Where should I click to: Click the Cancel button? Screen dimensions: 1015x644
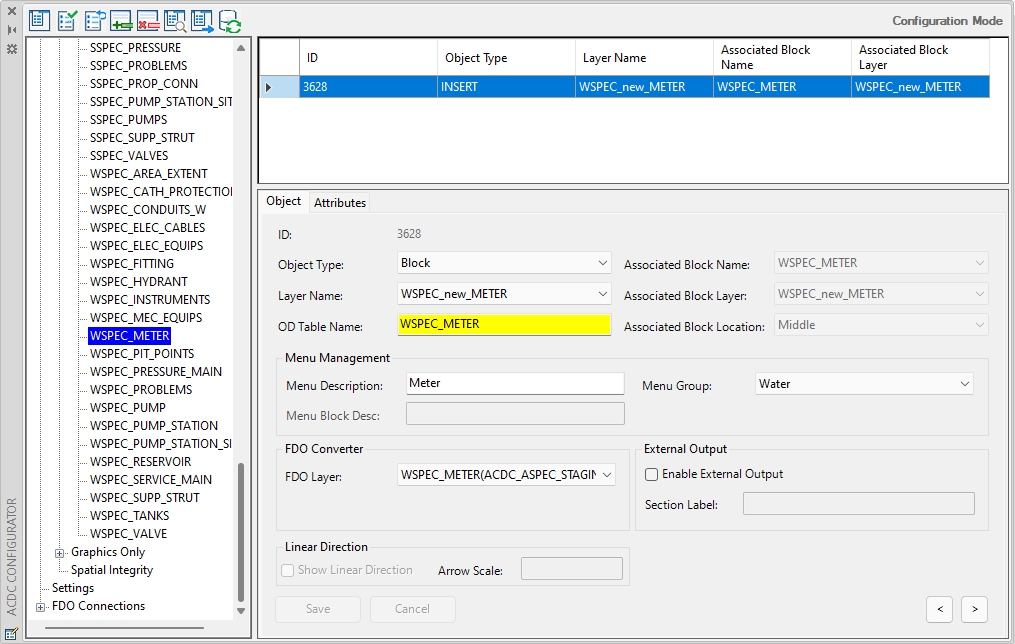click(412, 609)
